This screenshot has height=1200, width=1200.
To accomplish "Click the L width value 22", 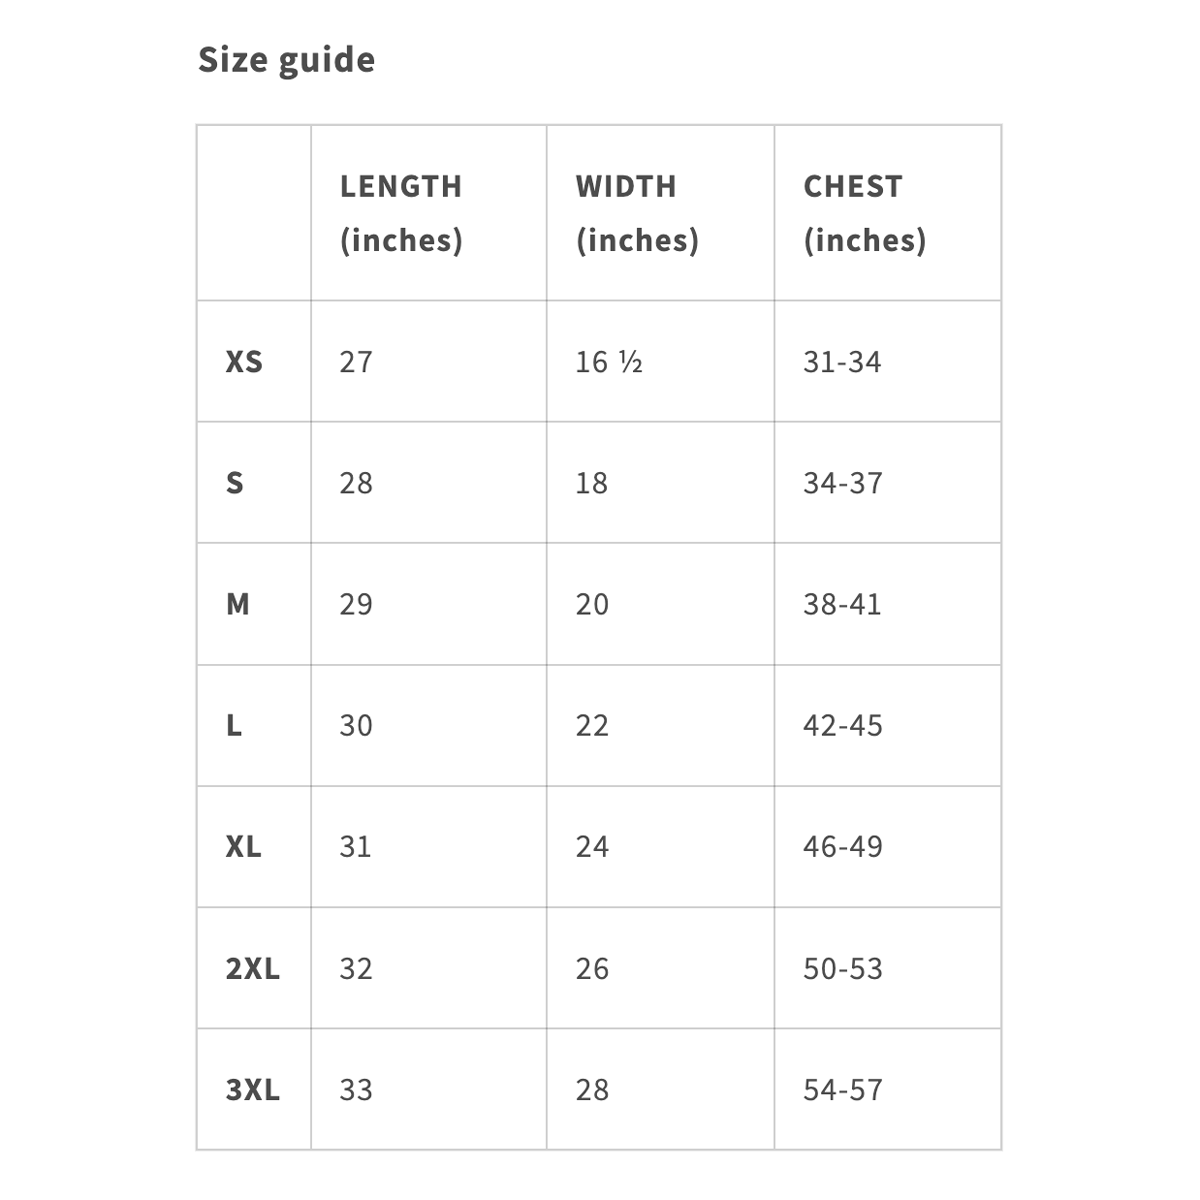I will pos(592,725).
